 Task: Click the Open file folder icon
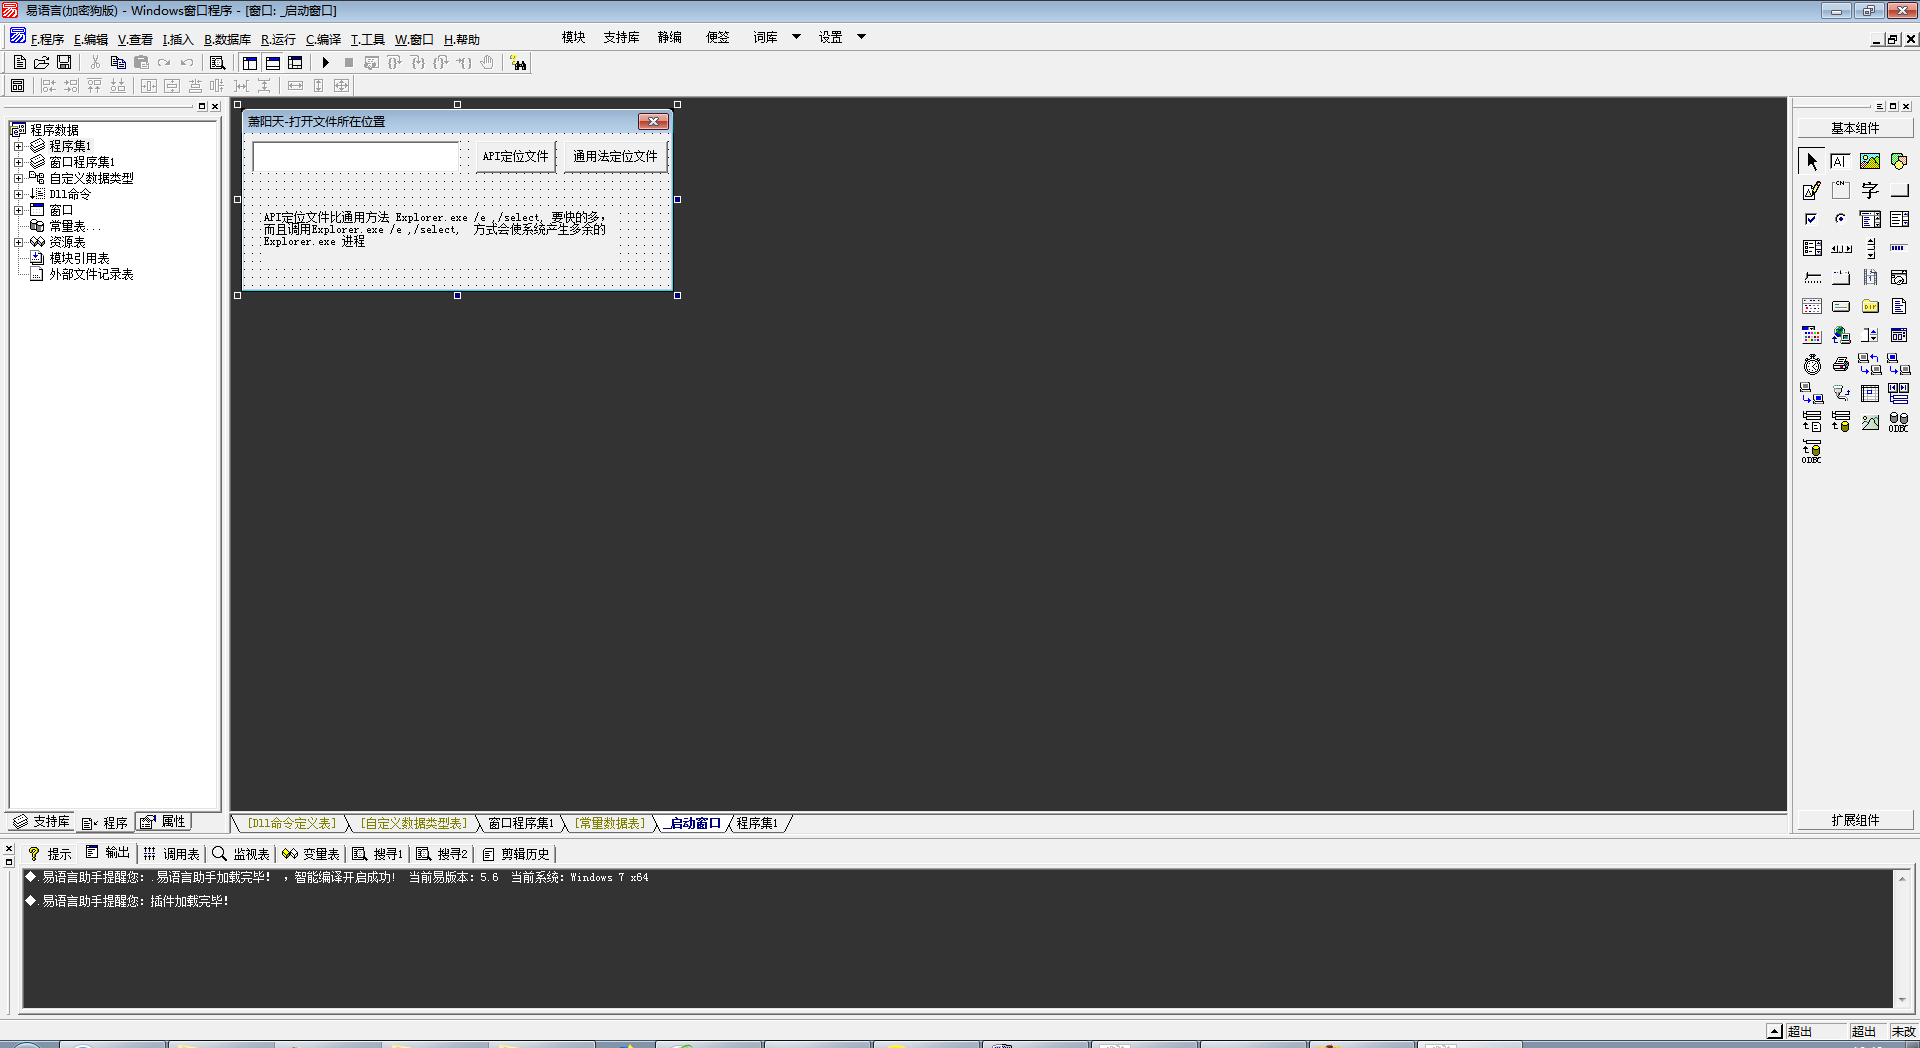(x=42, y=63)
